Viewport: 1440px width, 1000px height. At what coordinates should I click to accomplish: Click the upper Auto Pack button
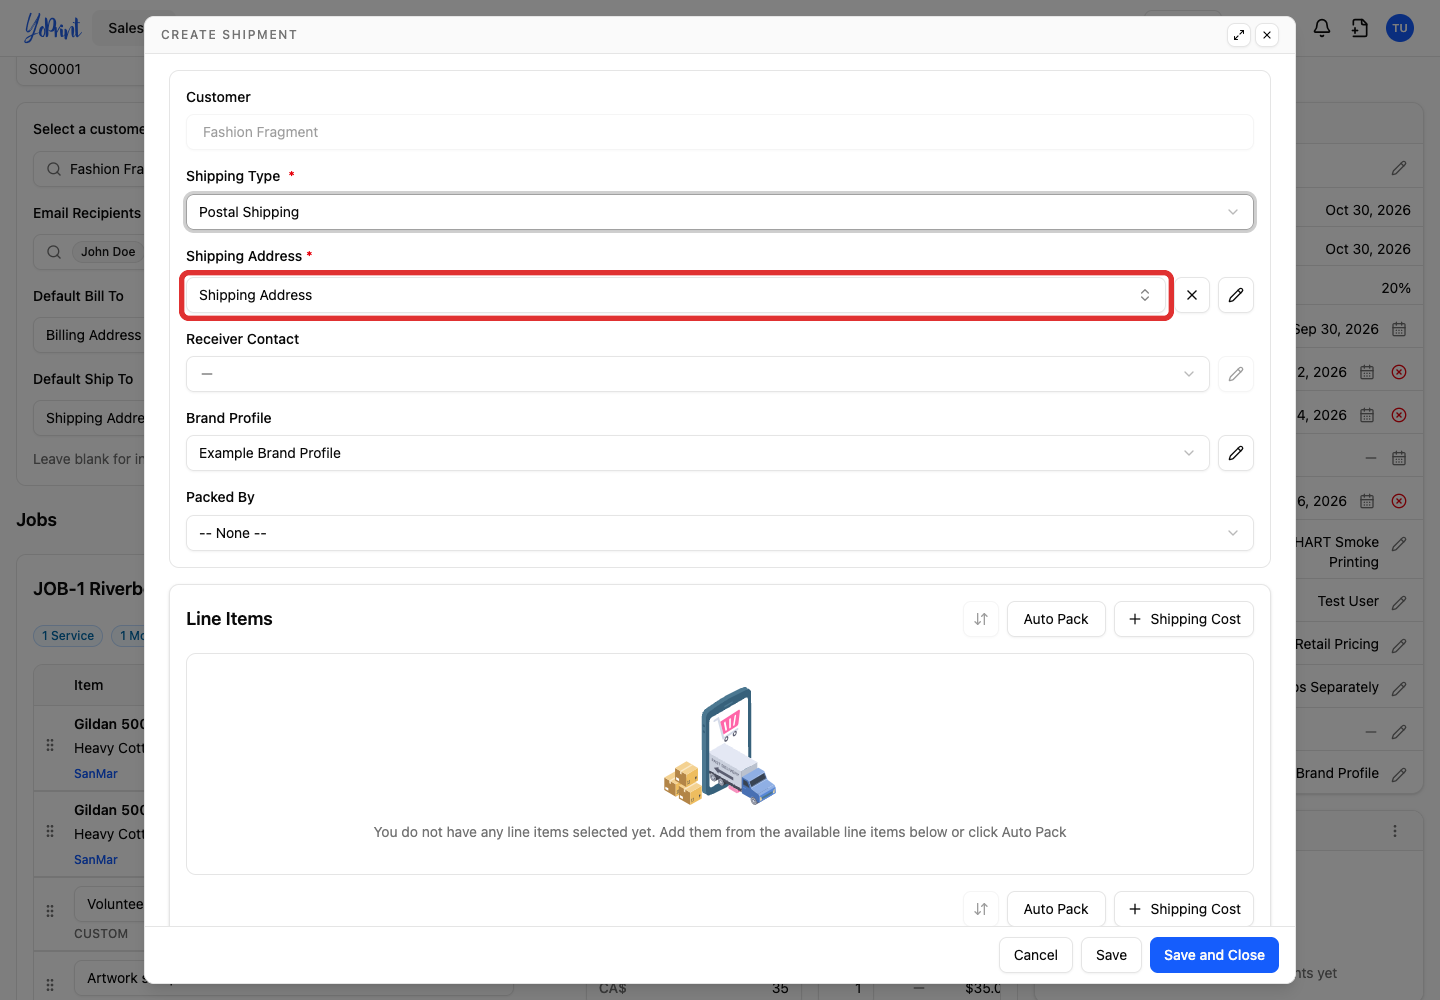click(1056, 619)
